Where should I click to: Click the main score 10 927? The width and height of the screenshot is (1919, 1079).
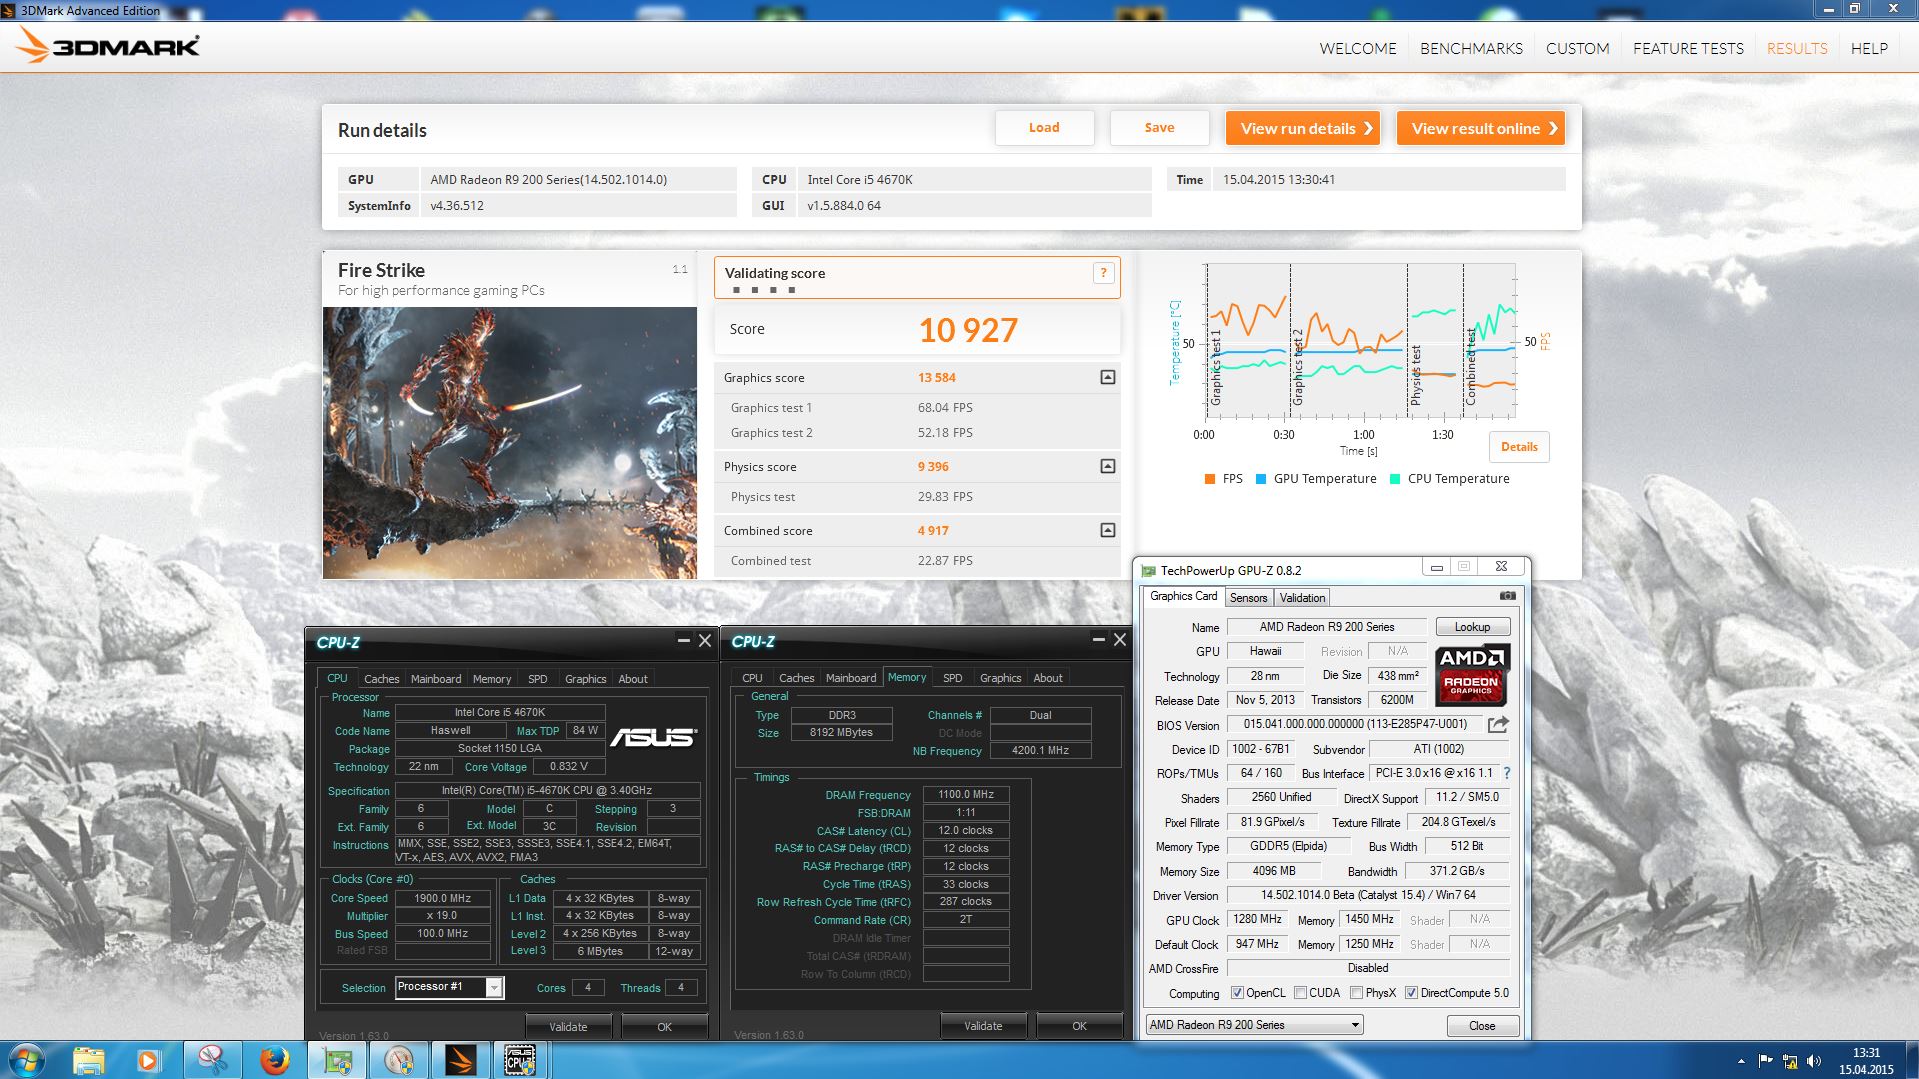pyautogui.click(x=968, y=330)
